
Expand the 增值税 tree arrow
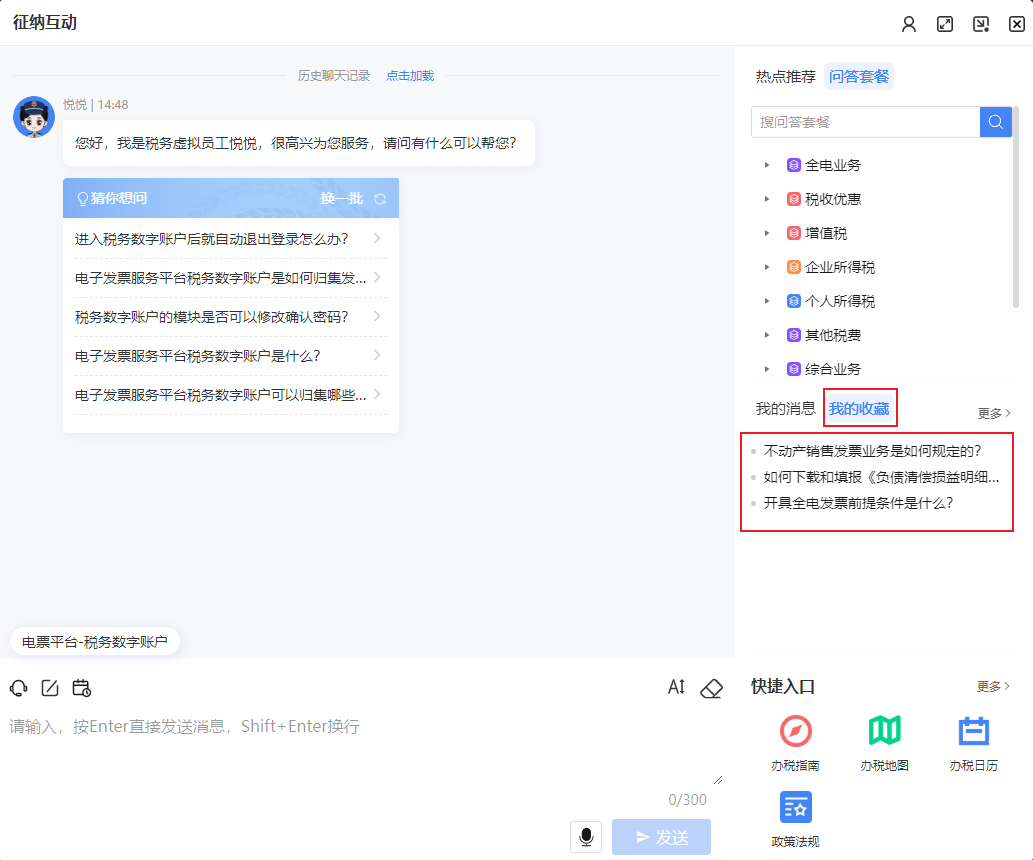(767, 233)
